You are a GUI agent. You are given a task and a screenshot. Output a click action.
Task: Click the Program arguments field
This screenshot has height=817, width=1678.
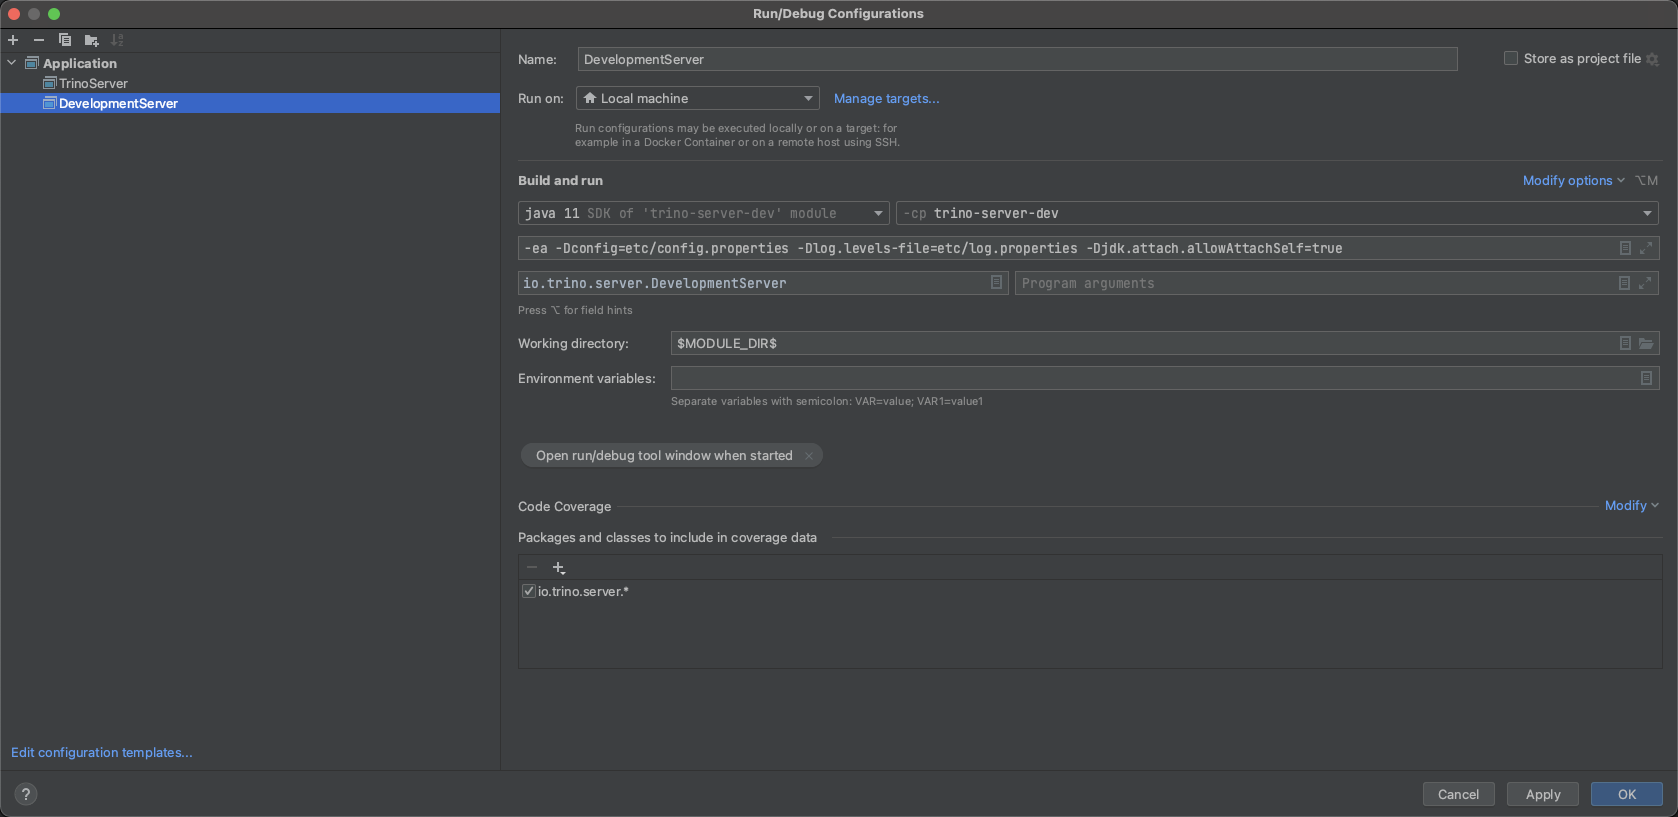(1310, 283)
